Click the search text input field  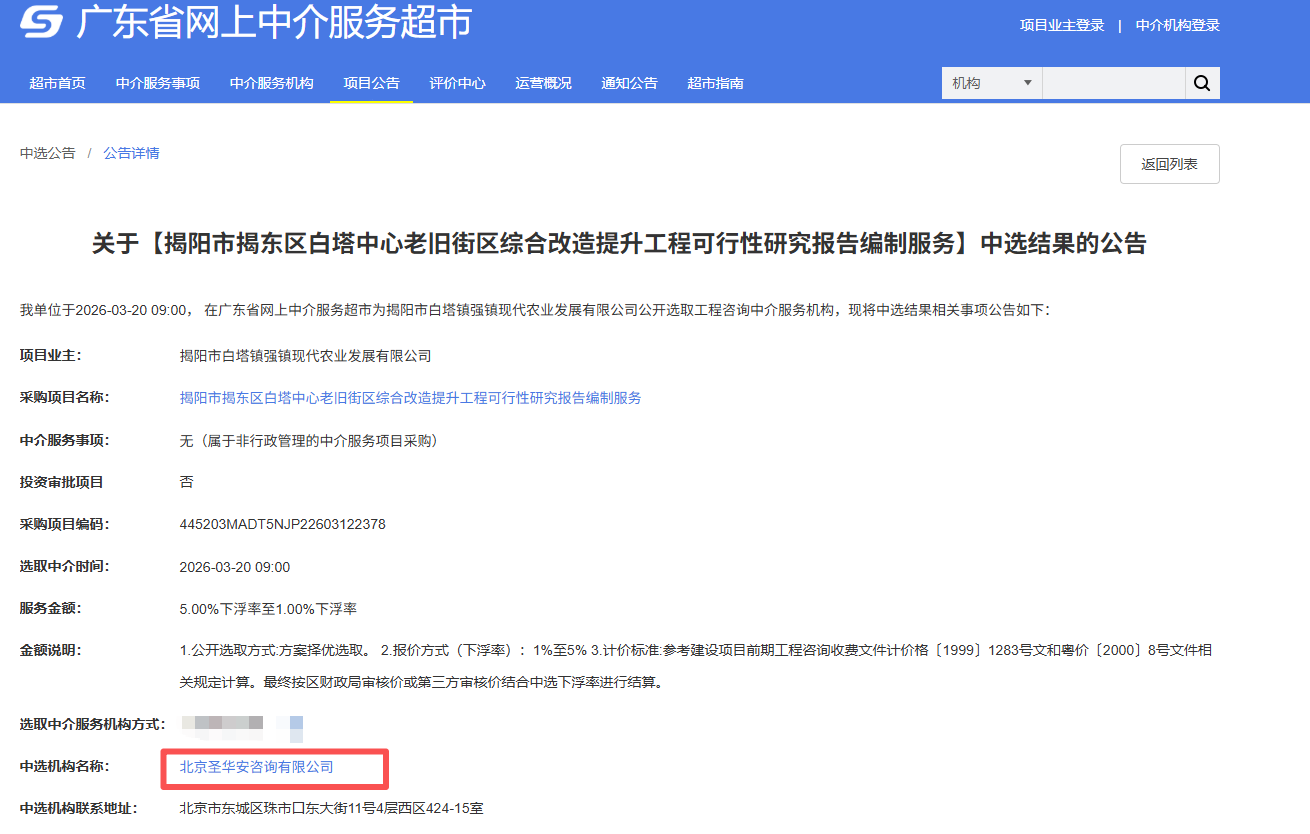[1113, 83]
